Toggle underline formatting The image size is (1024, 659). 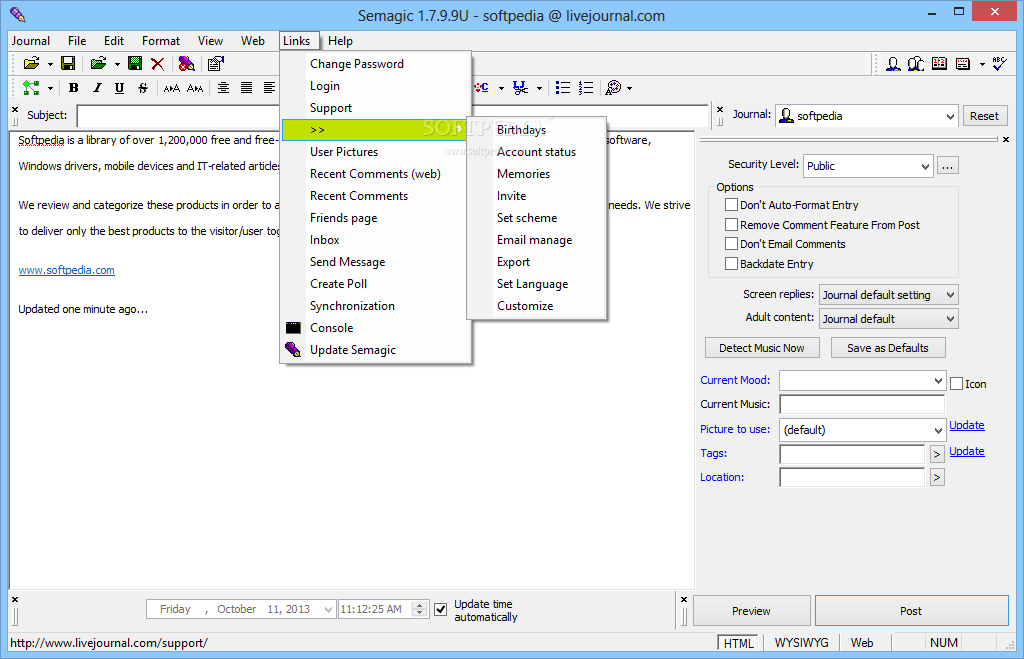(119, 88)
